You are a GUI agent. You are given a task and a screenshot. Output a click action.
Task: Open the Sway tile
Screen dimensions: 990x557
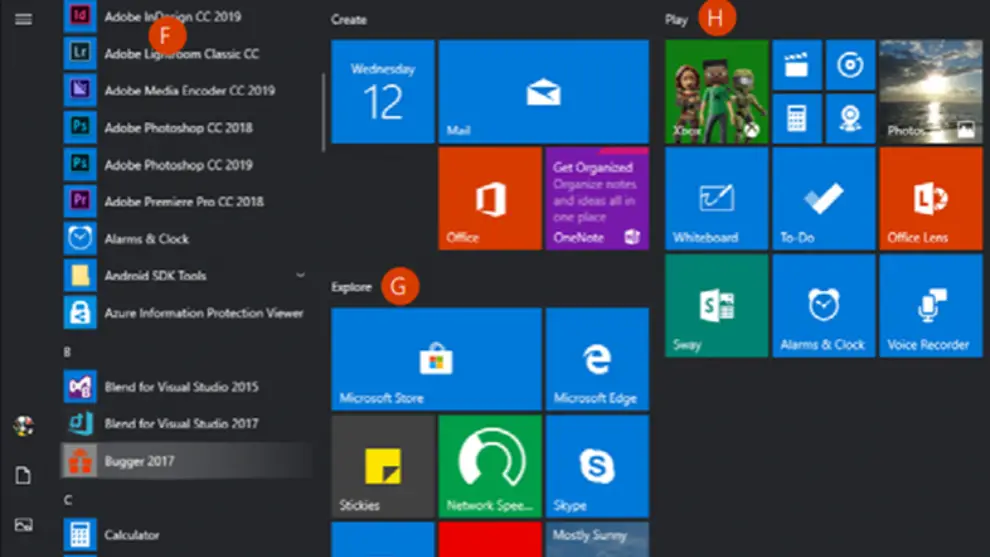(717, 306)
